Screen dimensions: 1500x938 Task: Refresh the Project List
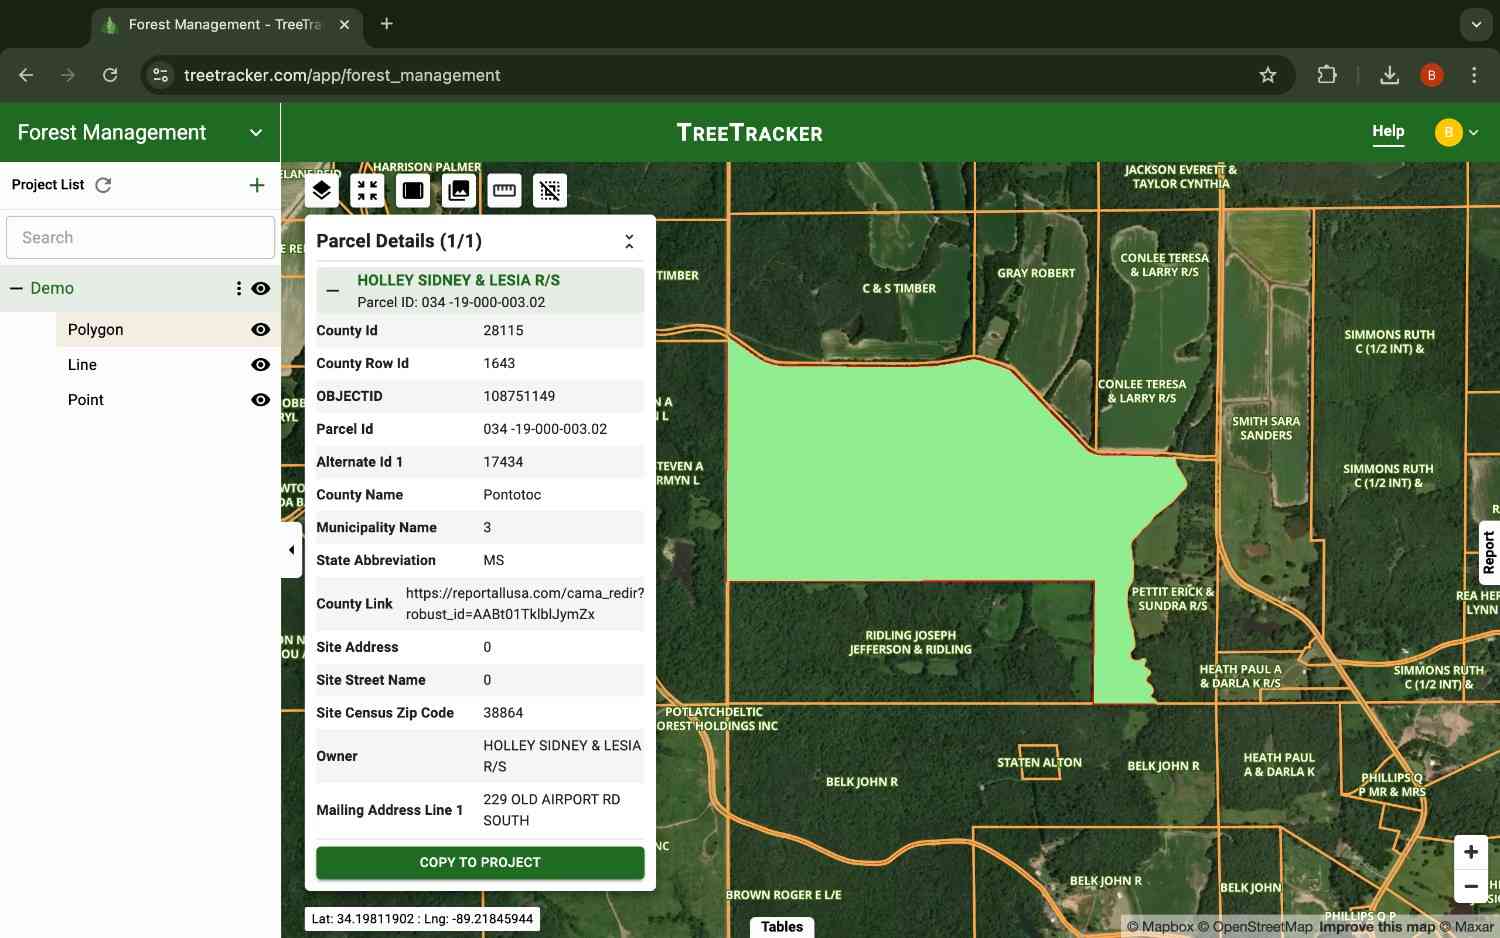[x=104, y=184]
